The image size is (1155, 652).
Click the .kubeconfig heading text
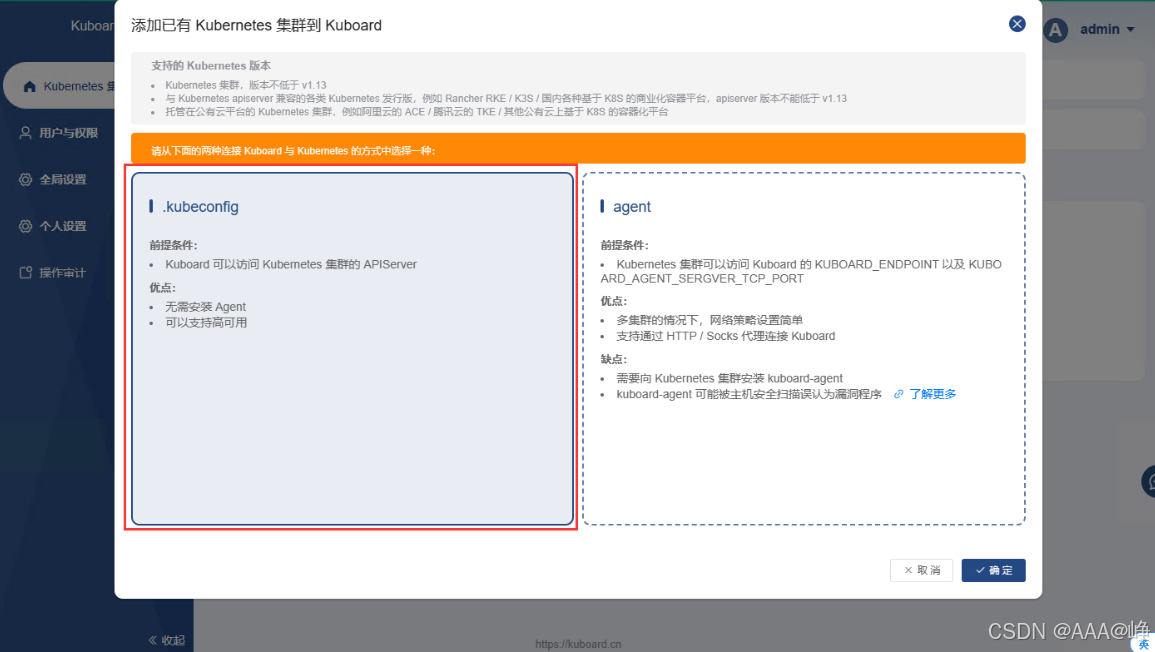200,207
